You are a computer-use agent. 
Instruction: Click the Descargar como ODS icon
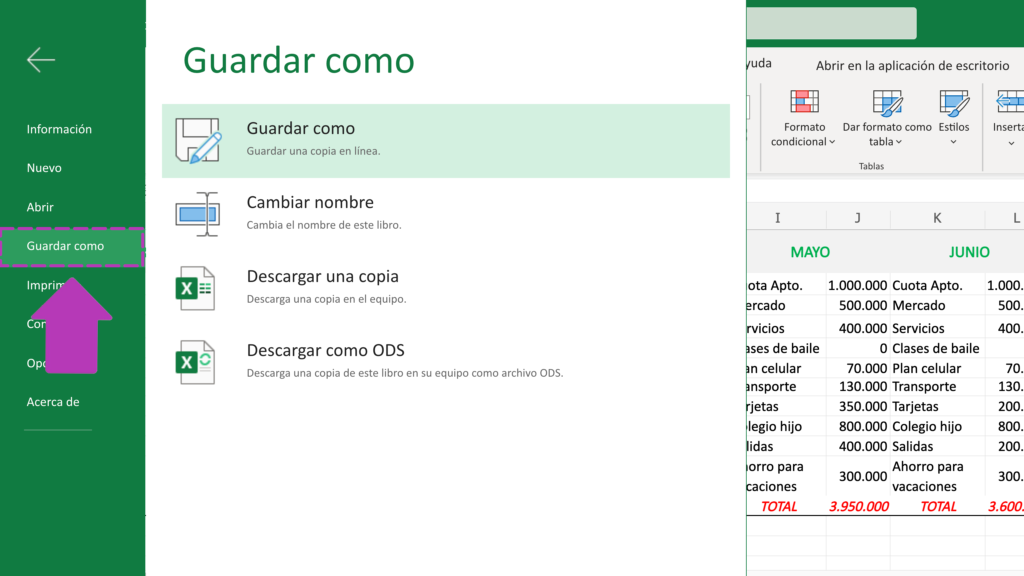[x=196, y=362]
